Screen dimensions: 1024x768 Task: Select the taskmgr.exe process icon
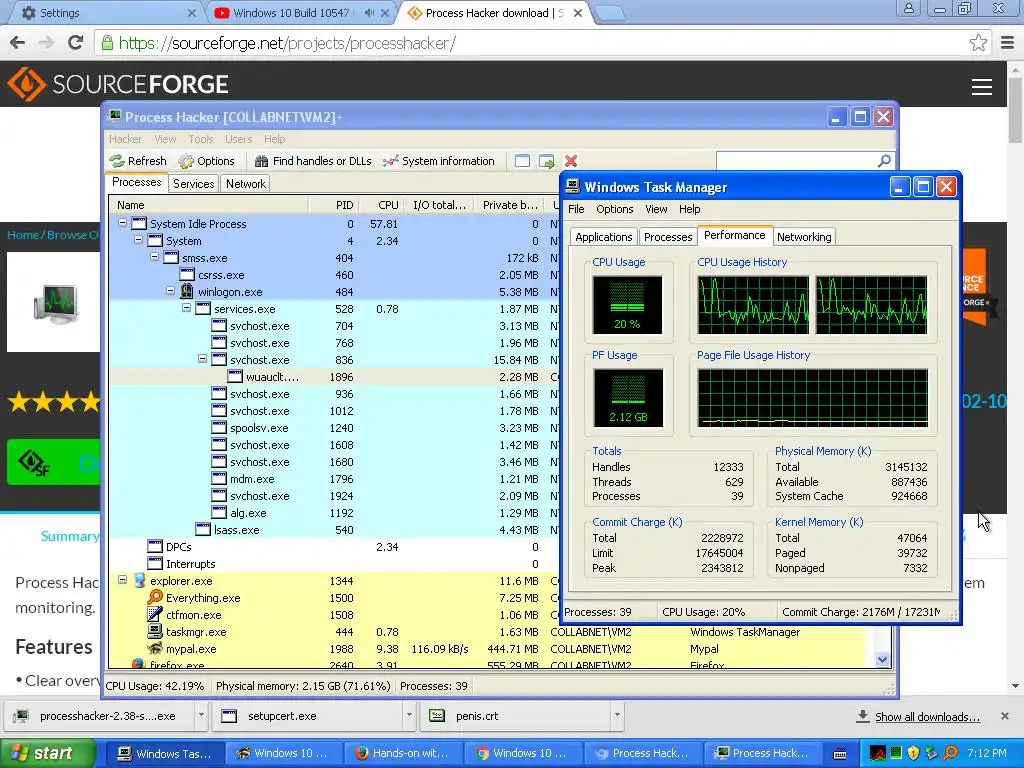[155, 632]
